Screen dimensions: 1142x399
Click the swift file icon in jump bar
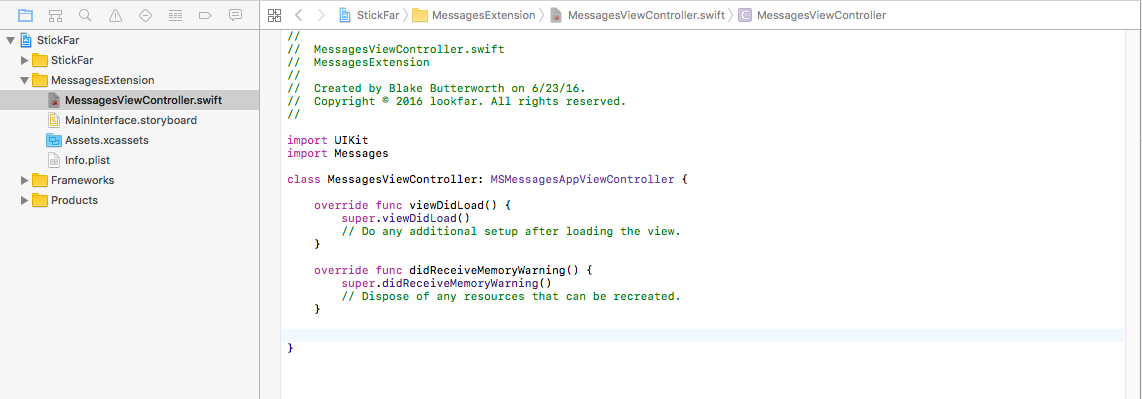point(556,15)
